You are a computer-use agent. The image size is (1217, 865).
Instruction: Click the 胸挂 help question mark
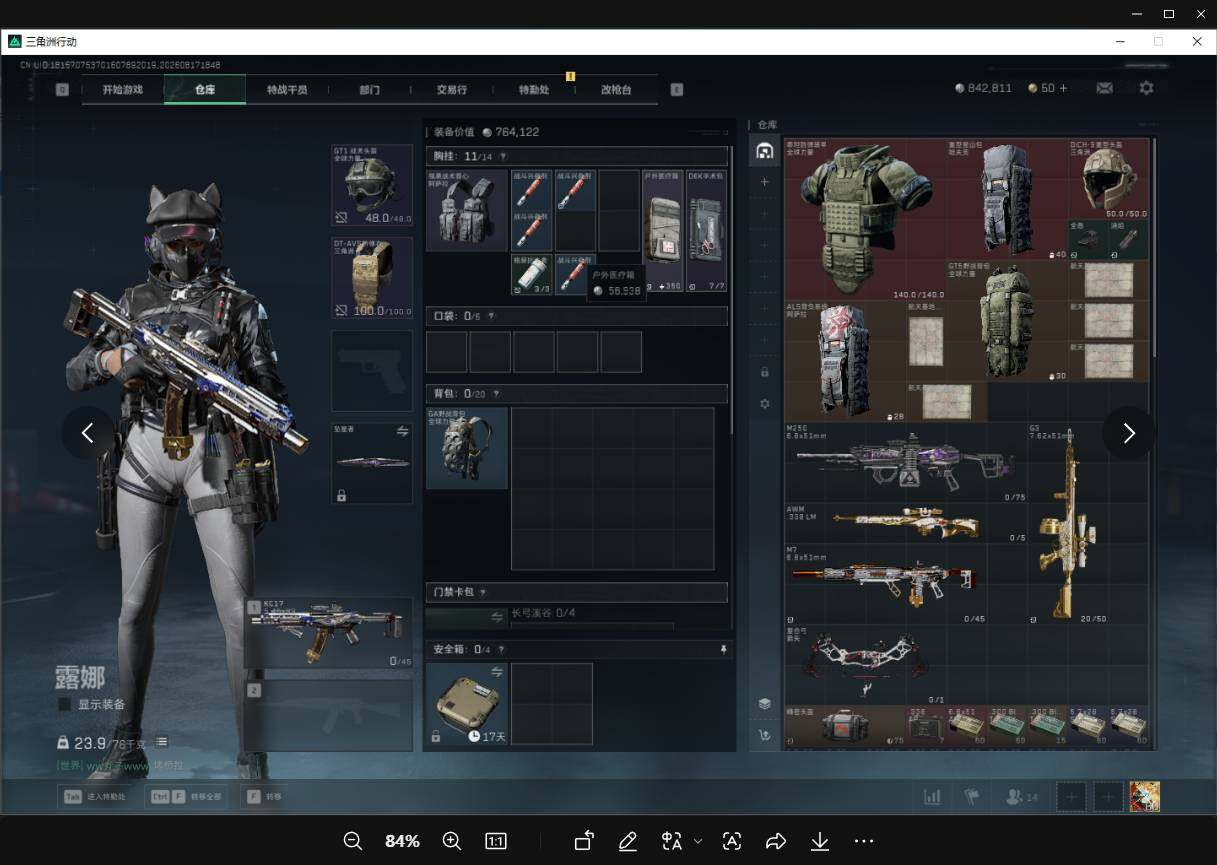tap(503, 156)
